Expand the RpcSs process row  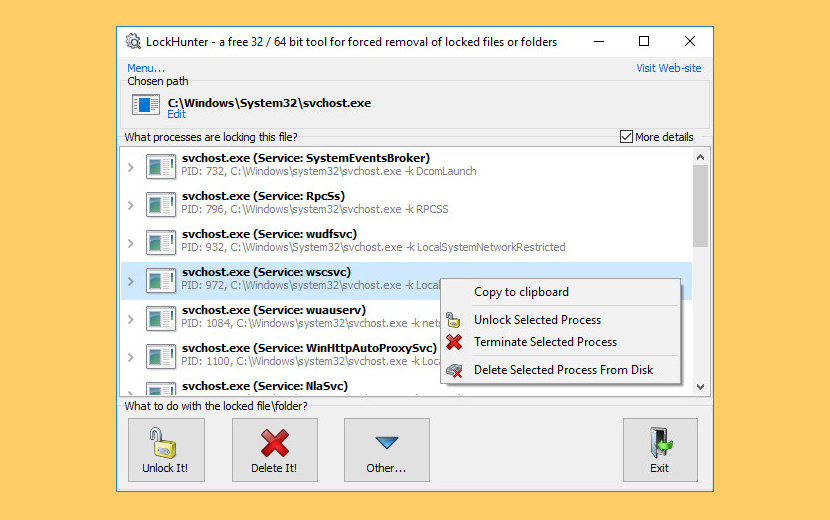(131, 205)
